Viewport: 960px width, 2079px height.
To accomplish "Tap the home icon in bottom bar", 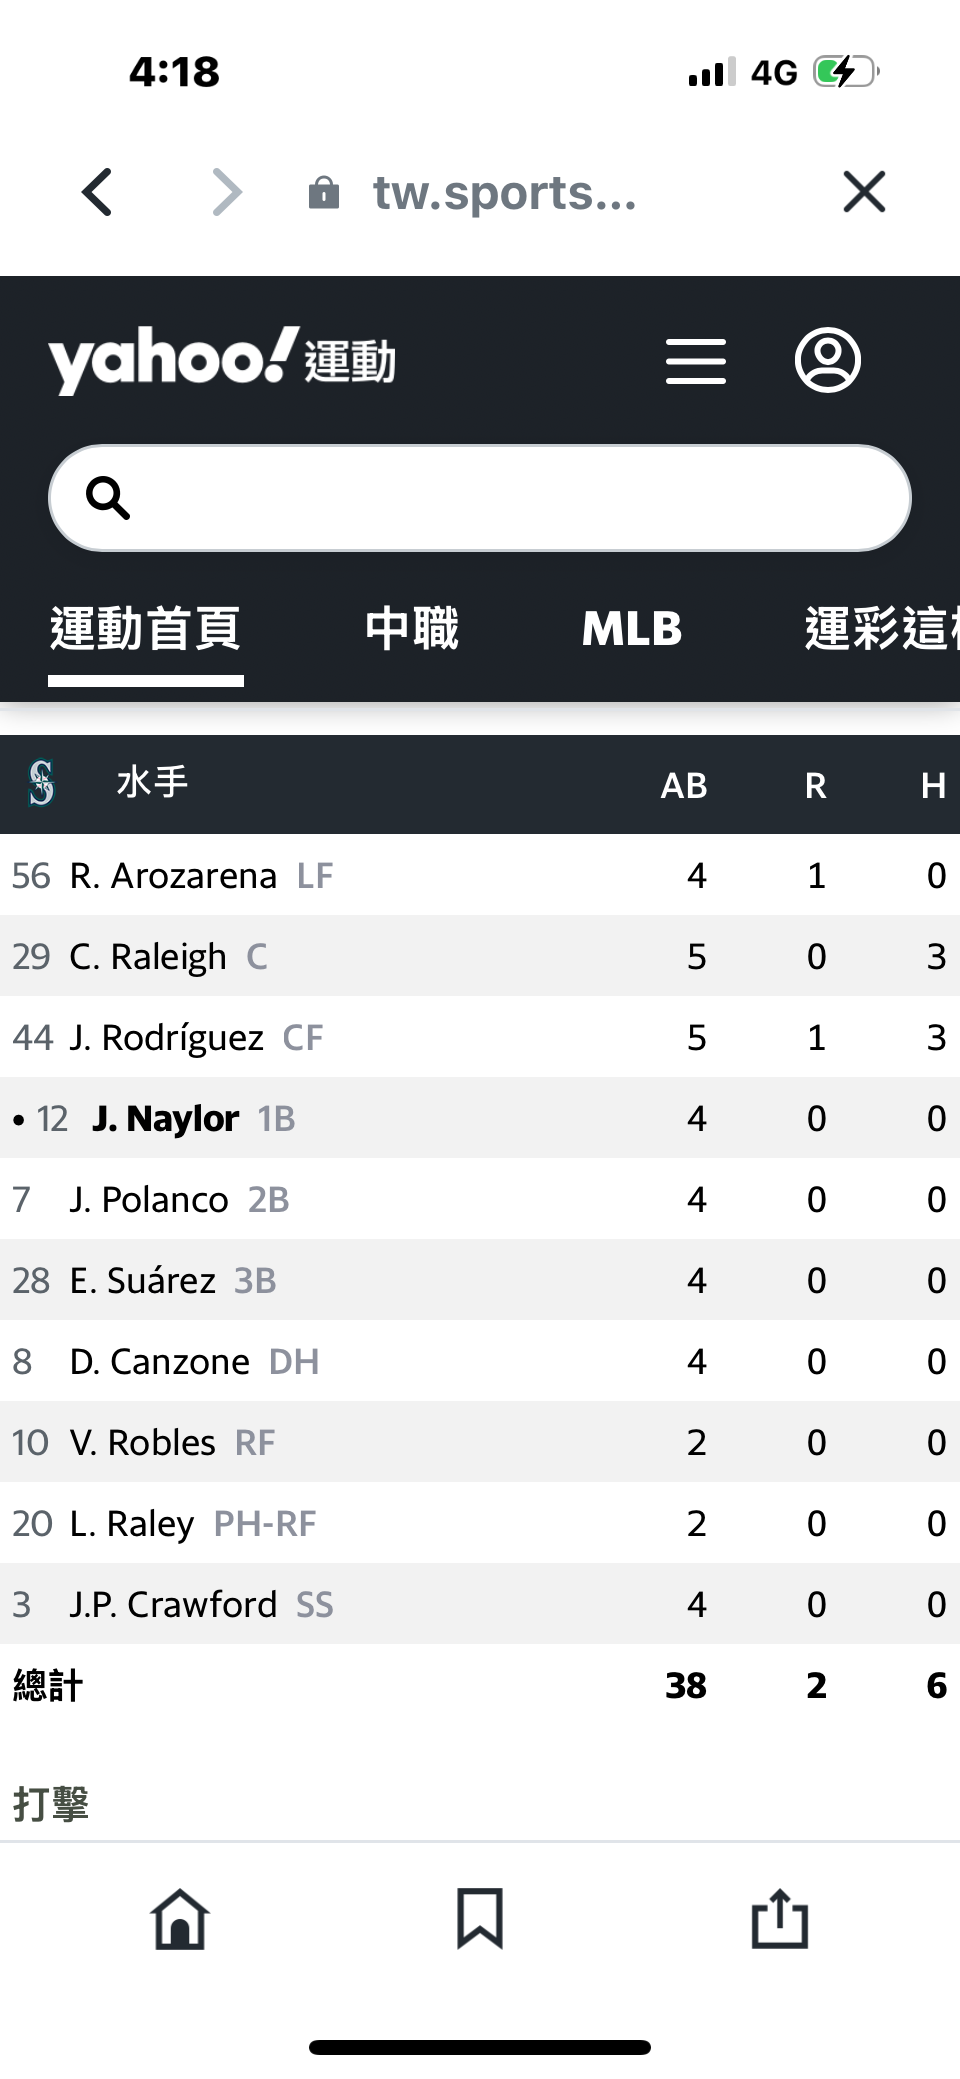I will [180, 1919].
